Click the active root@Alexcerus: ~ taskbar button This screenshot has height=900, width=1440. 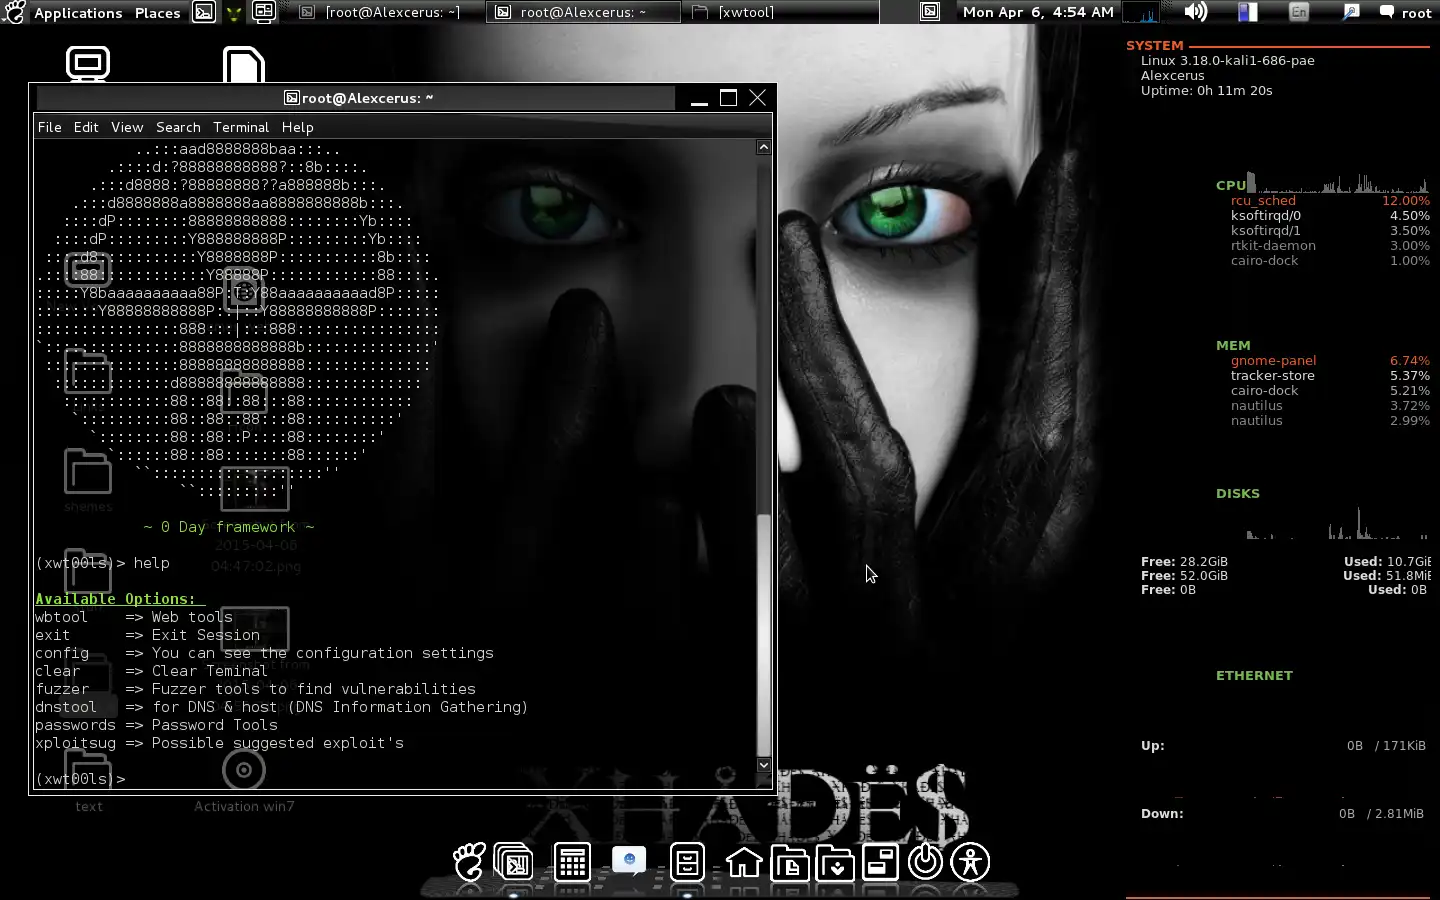click(x=584, y=12)
